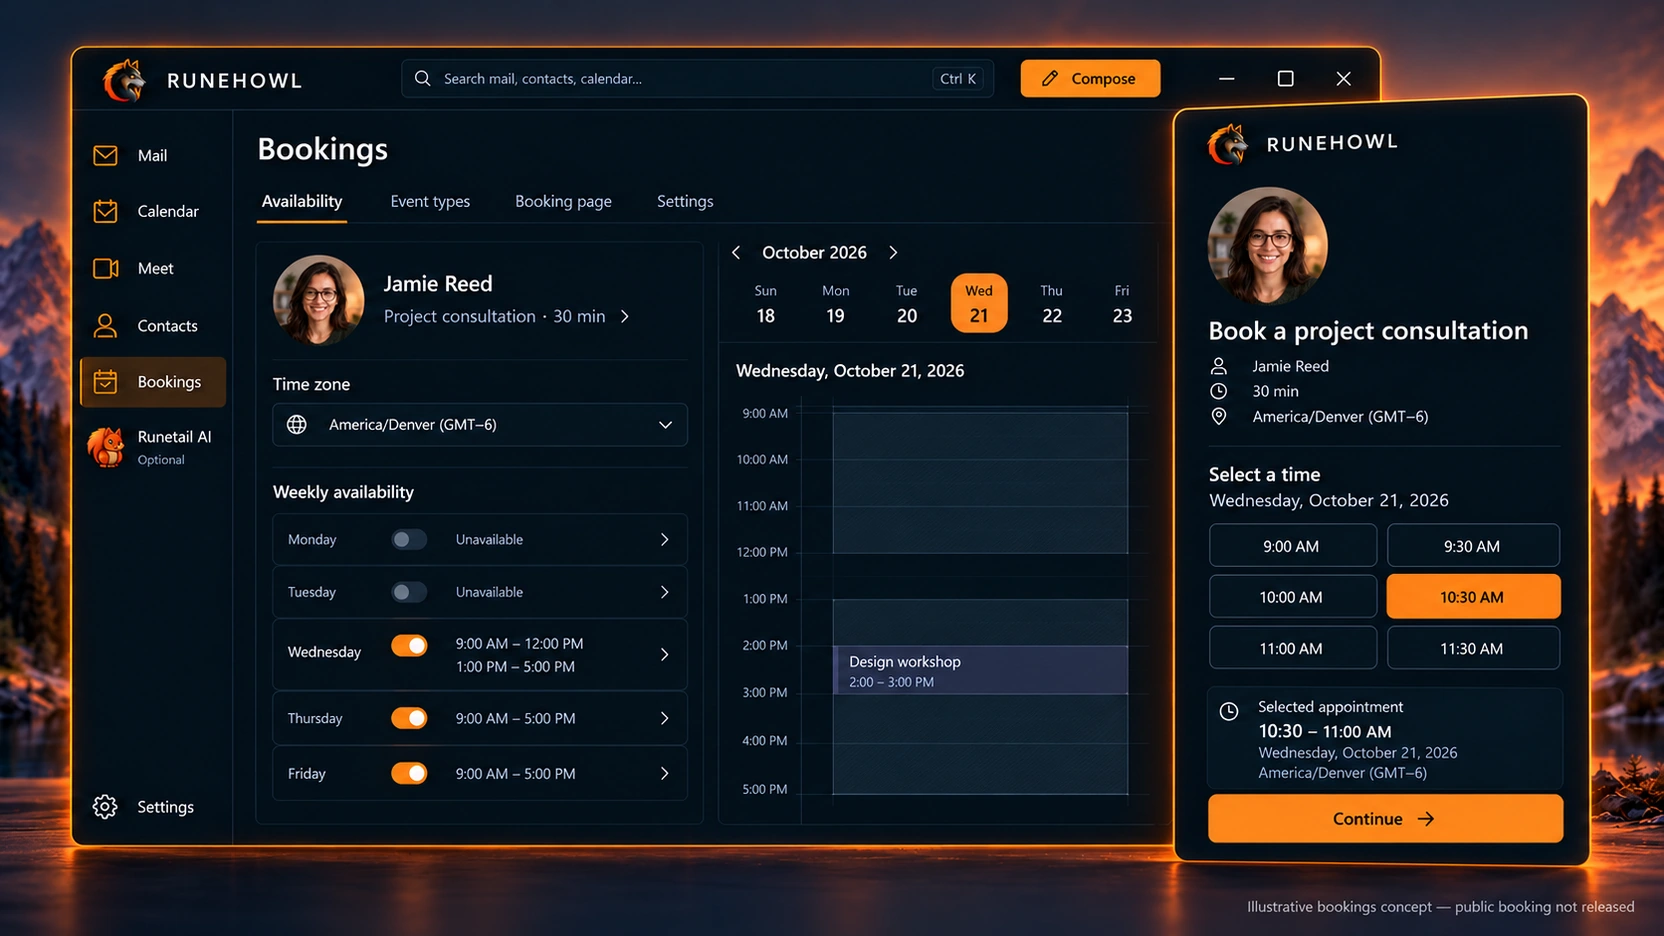The width and height of the screenshot is (1664, 936).
Task: Select Bookings in the sidebar
Action: tap(153, 382)
